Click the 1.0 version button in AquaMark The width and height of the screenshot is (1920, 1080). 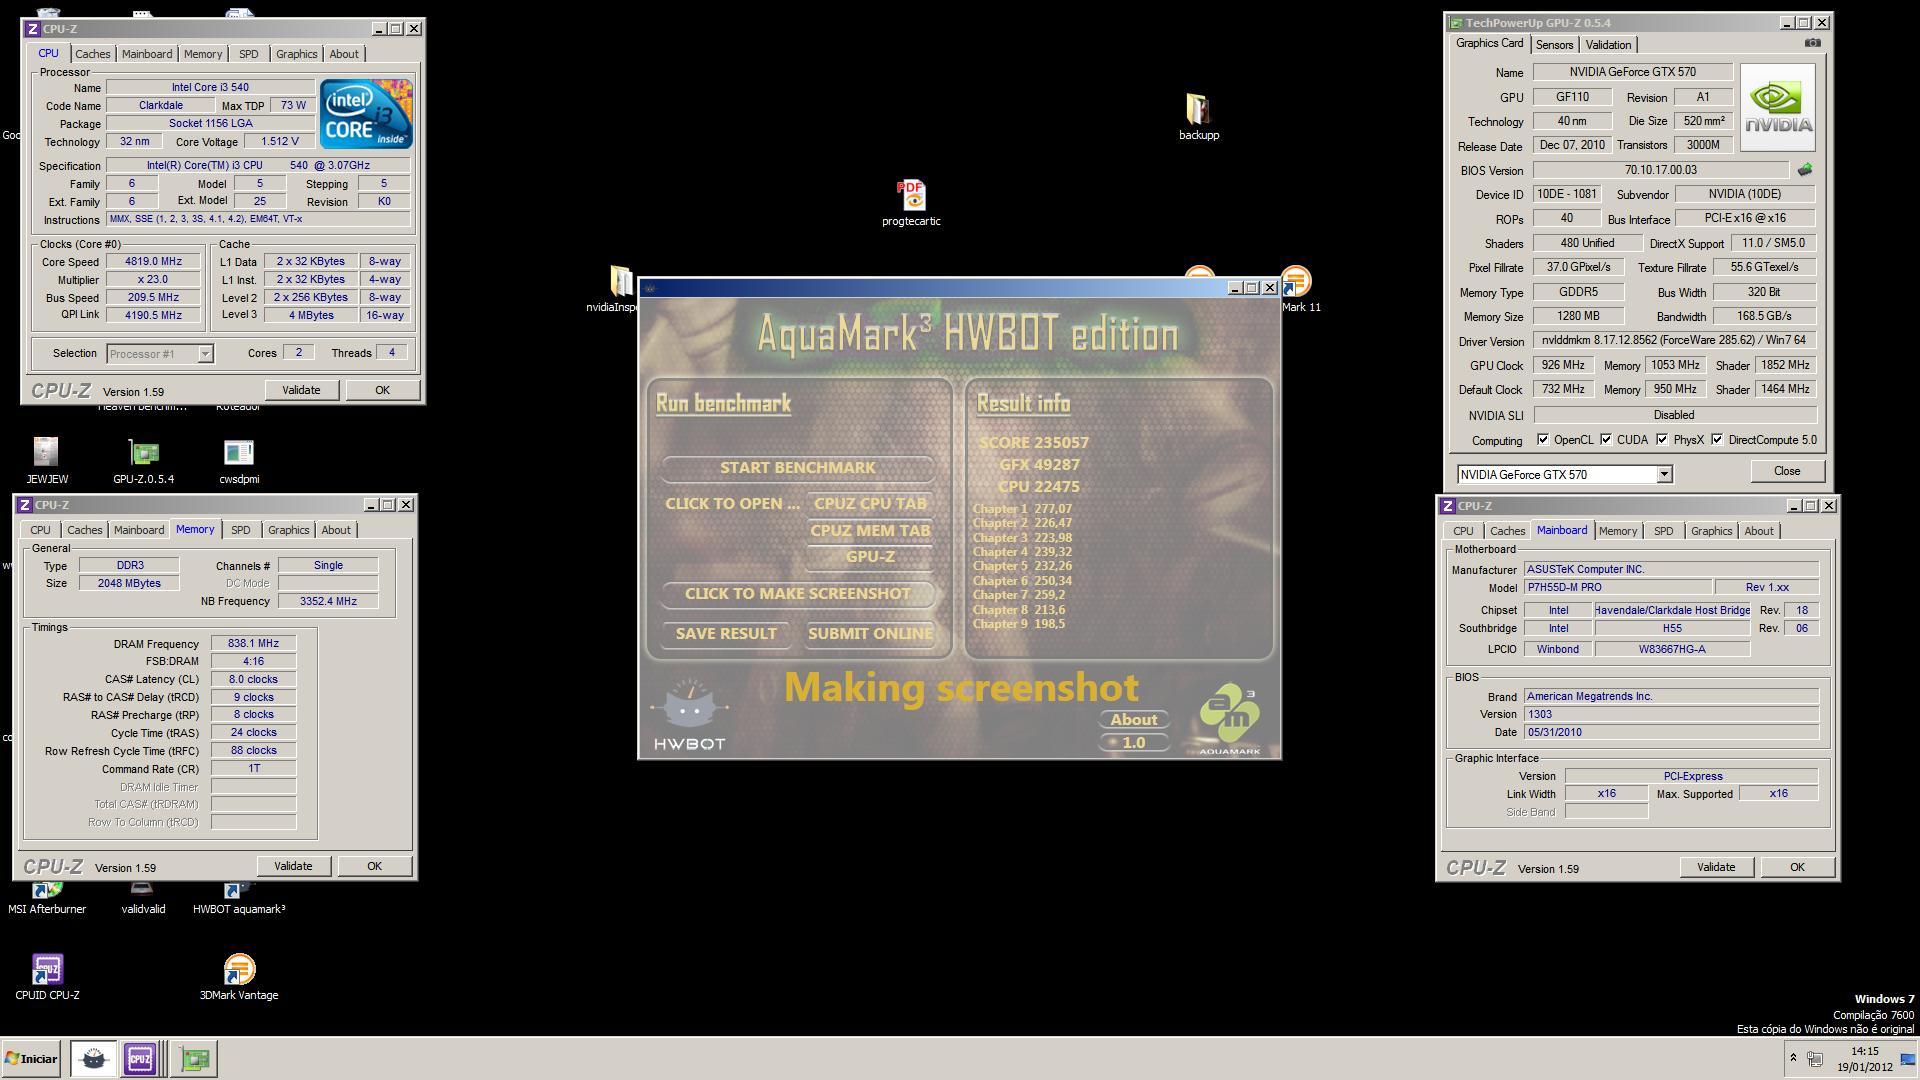1134,743
